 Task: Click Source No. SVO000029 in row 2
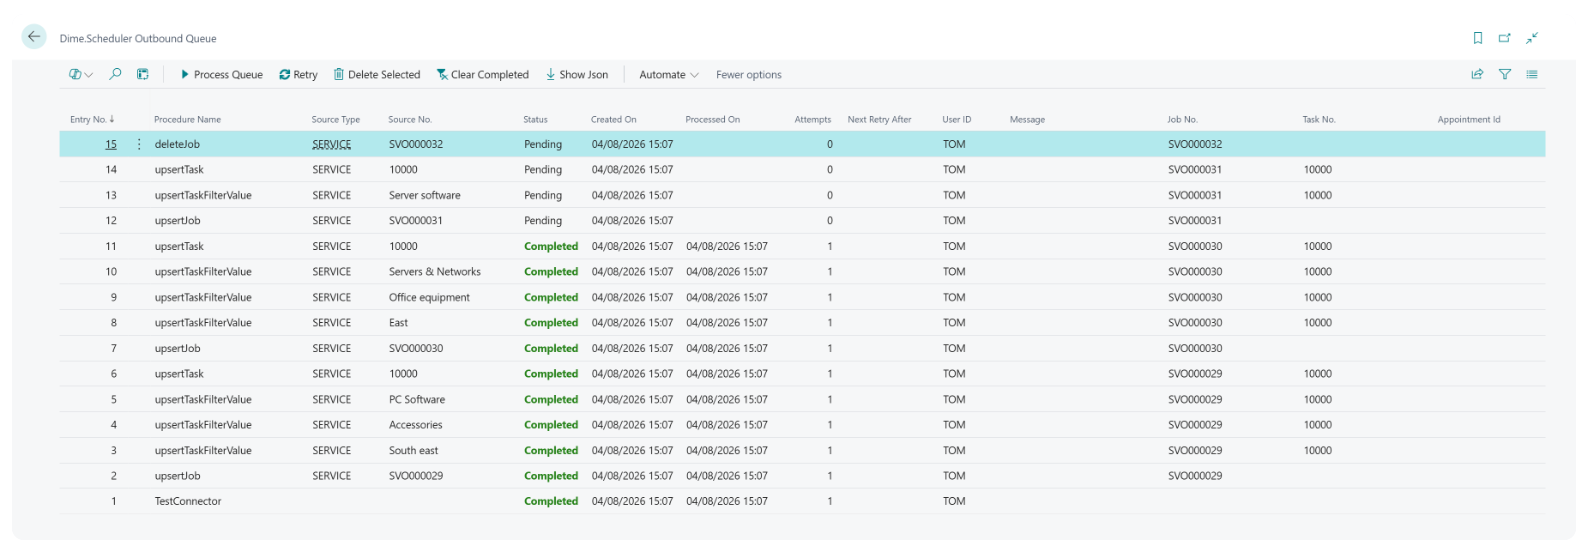coord(416,476)
